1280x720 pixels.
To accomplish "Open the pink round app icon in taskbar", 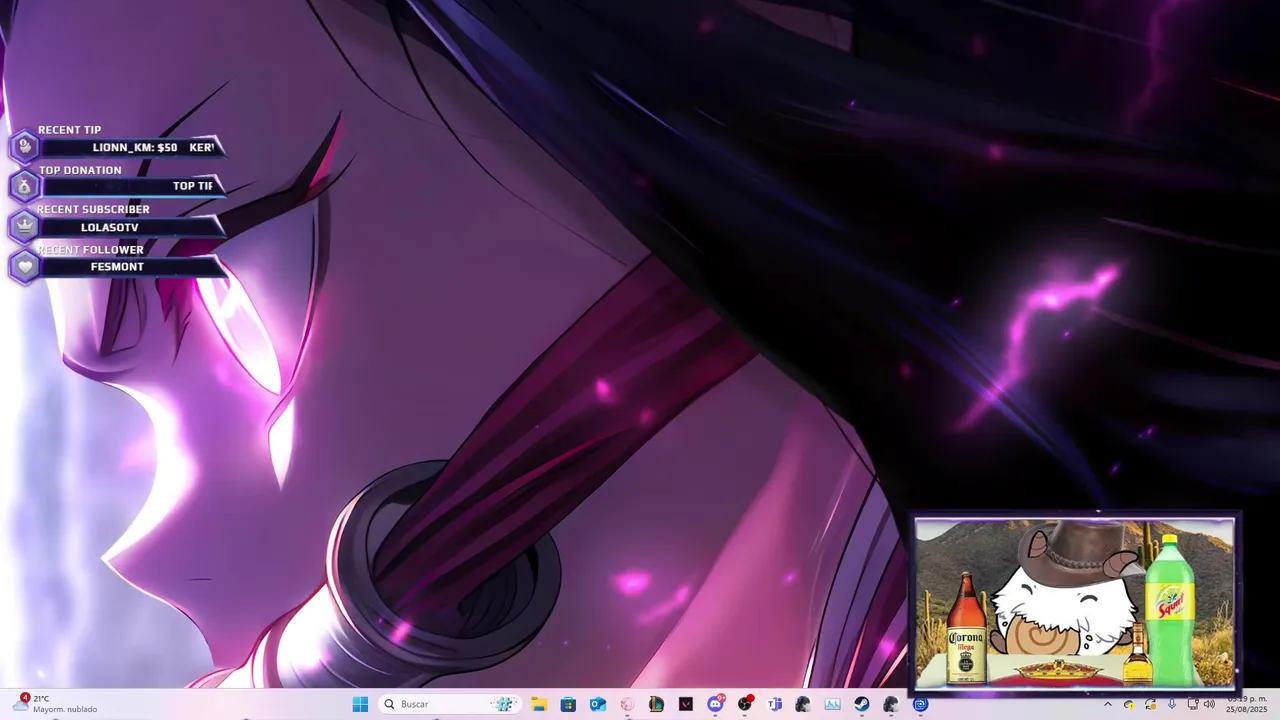I will click(x=627, y=704).
